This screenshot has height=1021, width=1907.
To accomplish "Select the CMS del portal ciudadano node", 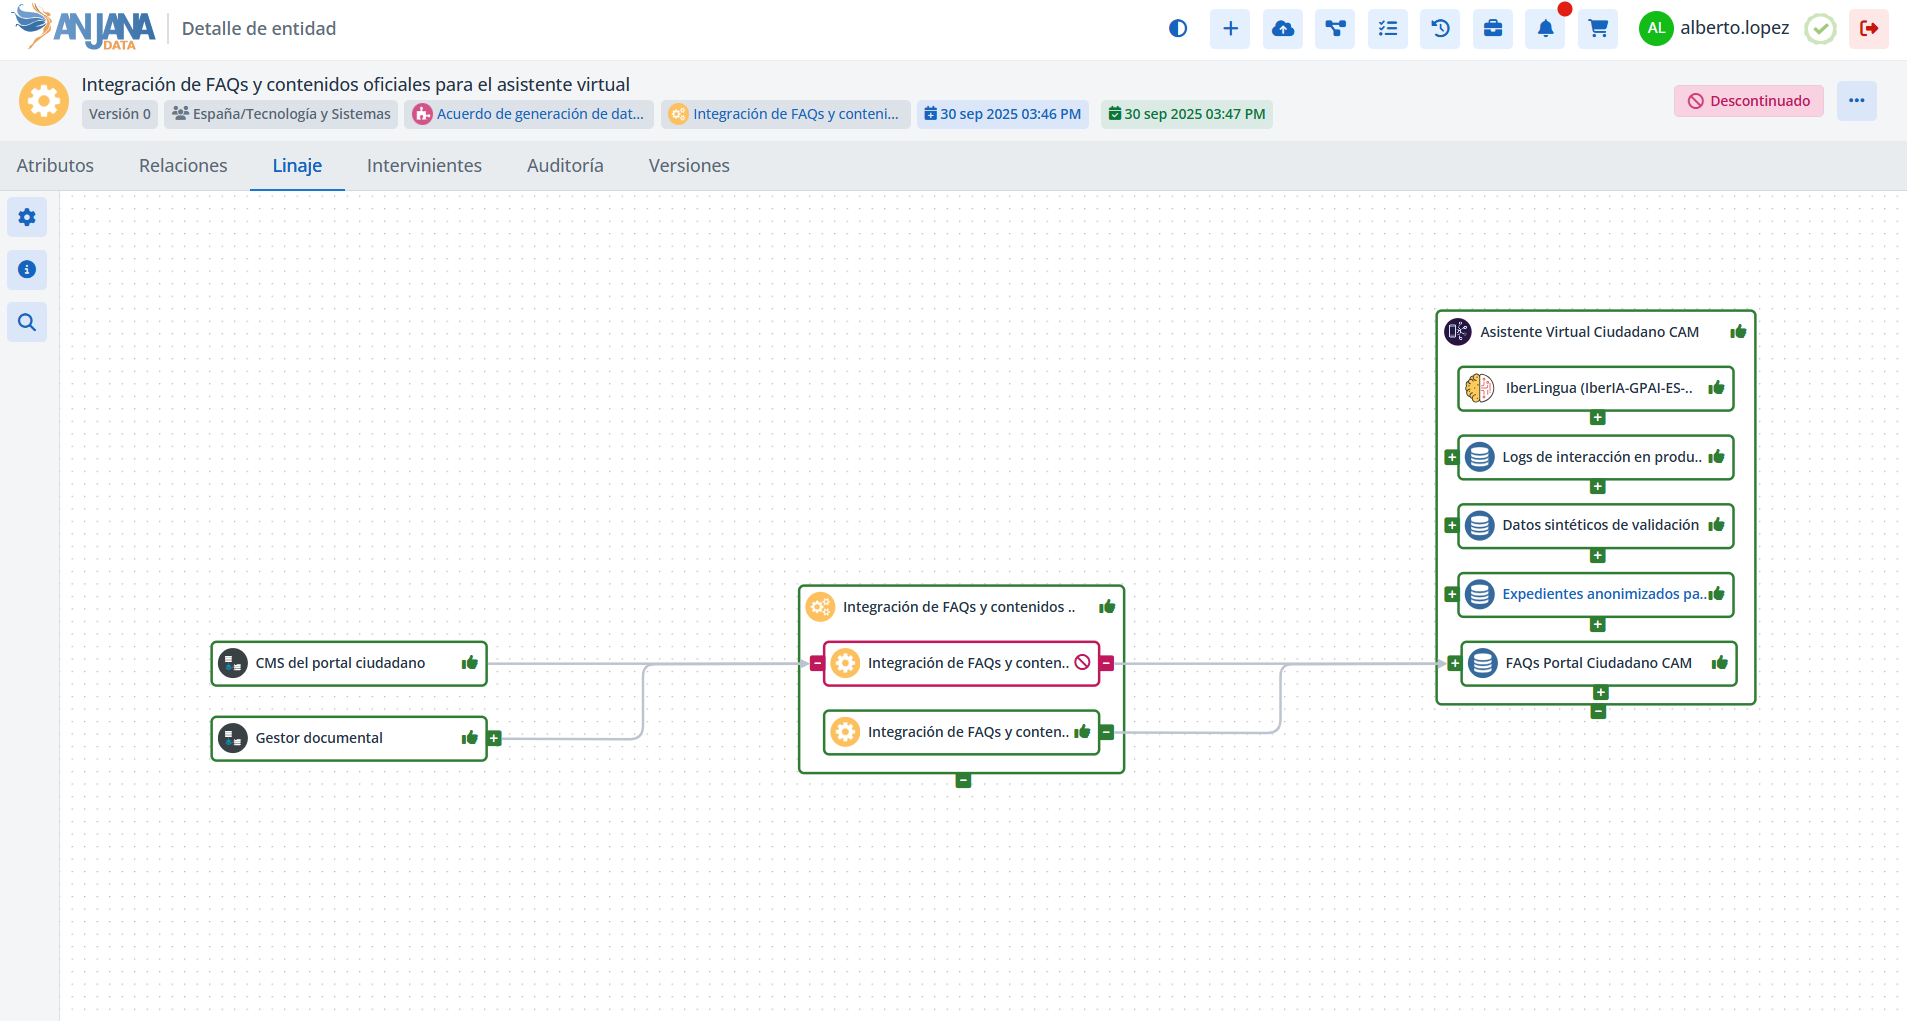I will [x=340, y=663].
